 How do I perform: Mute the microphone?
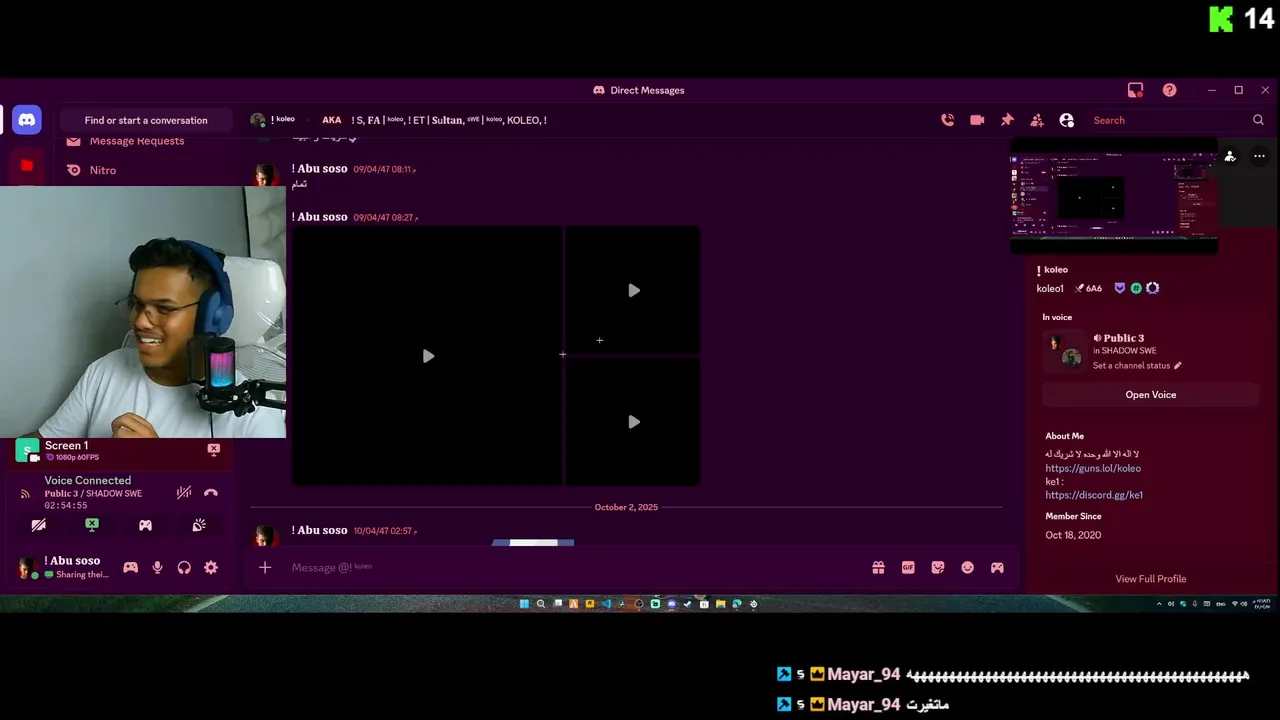point(157,567)
